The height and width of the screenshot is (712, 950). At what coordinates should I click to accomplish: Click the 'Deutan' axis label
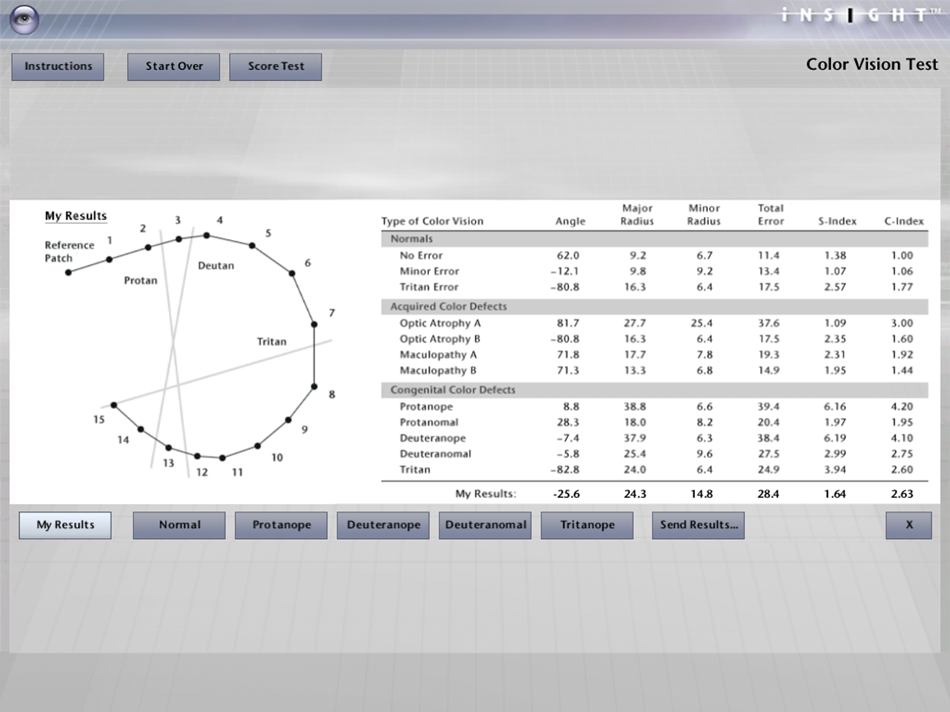[x=216, y=265]
